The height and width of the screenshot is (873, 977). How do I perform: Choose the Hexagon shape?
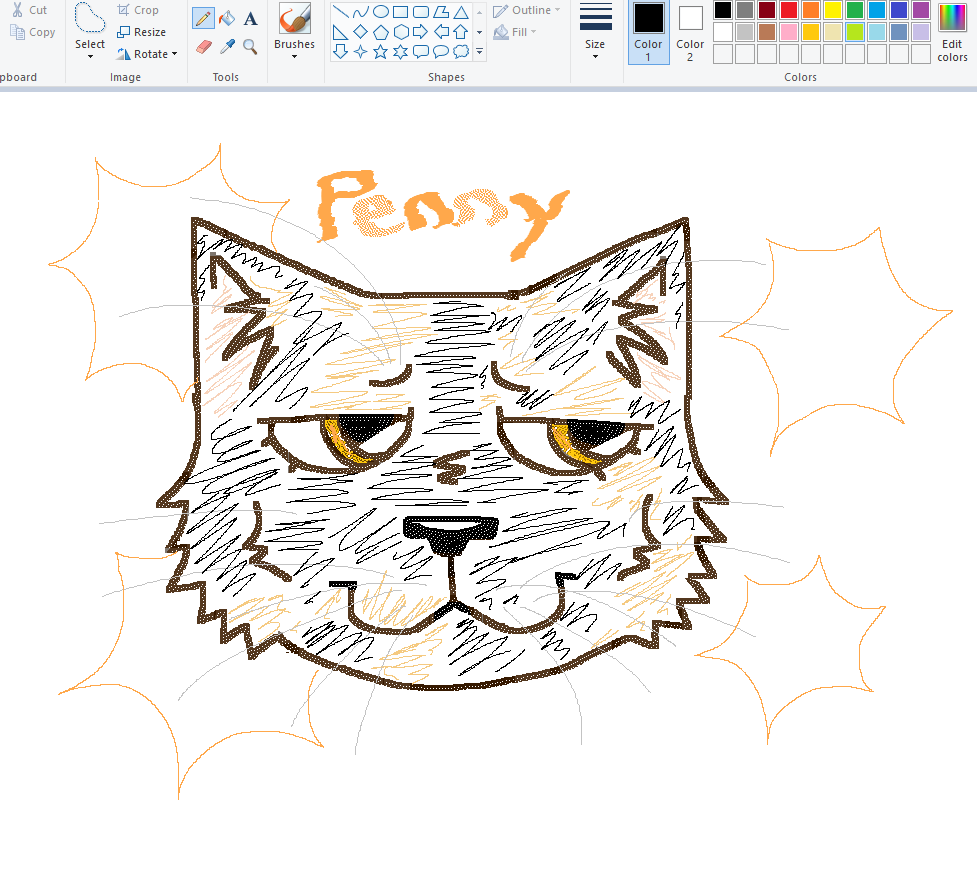pos(401,32)
